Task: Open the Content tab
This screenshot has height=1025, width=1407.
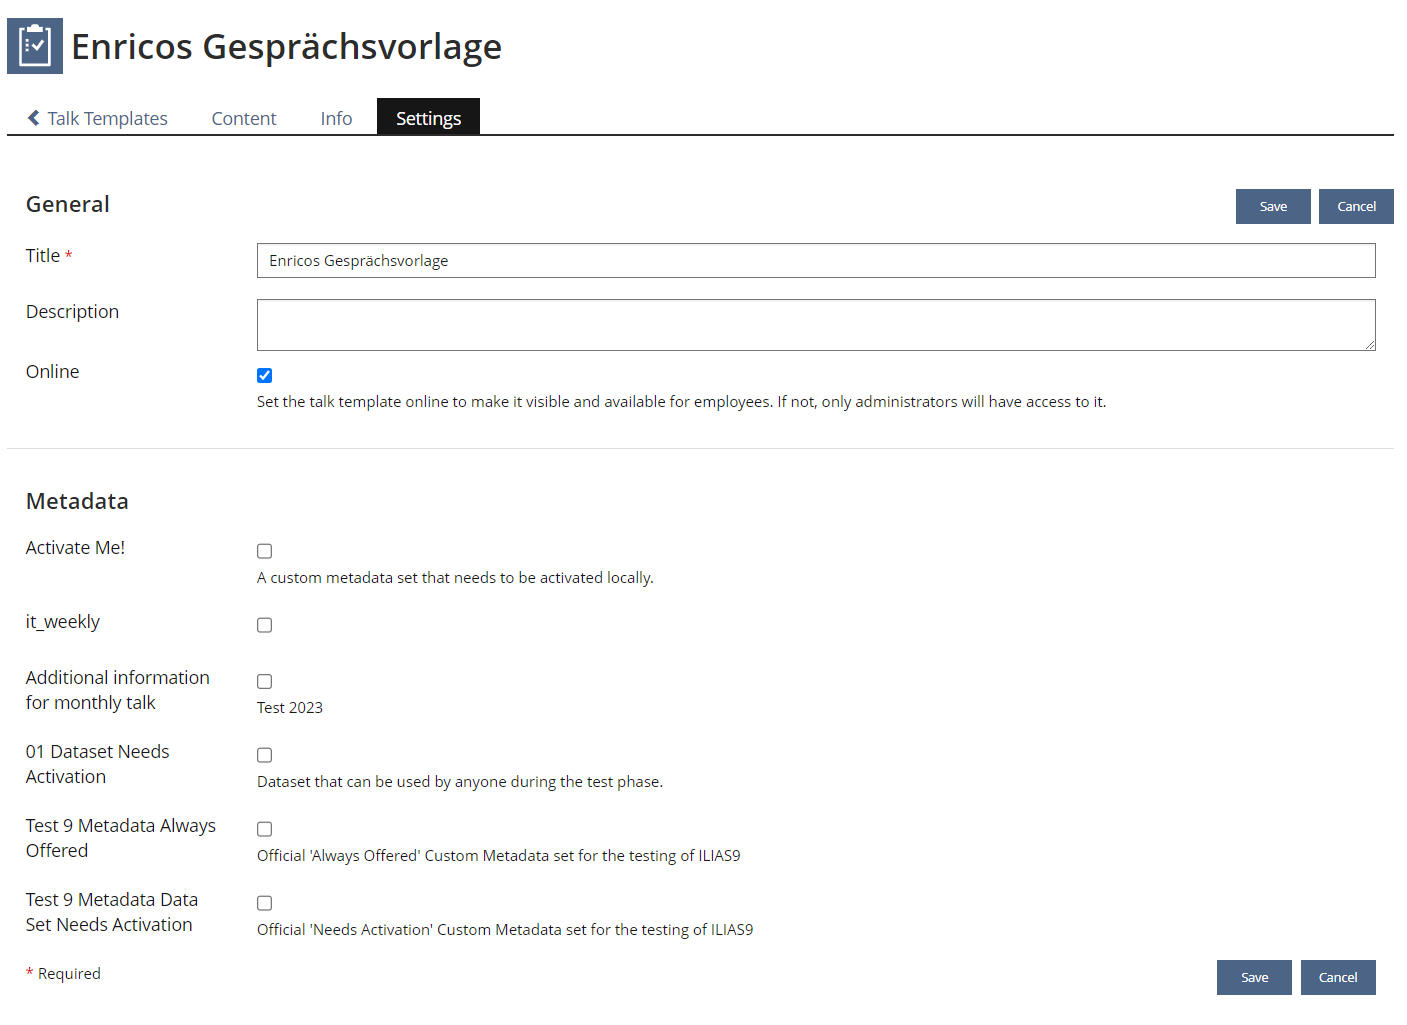Action: click(x=243, y=118)
